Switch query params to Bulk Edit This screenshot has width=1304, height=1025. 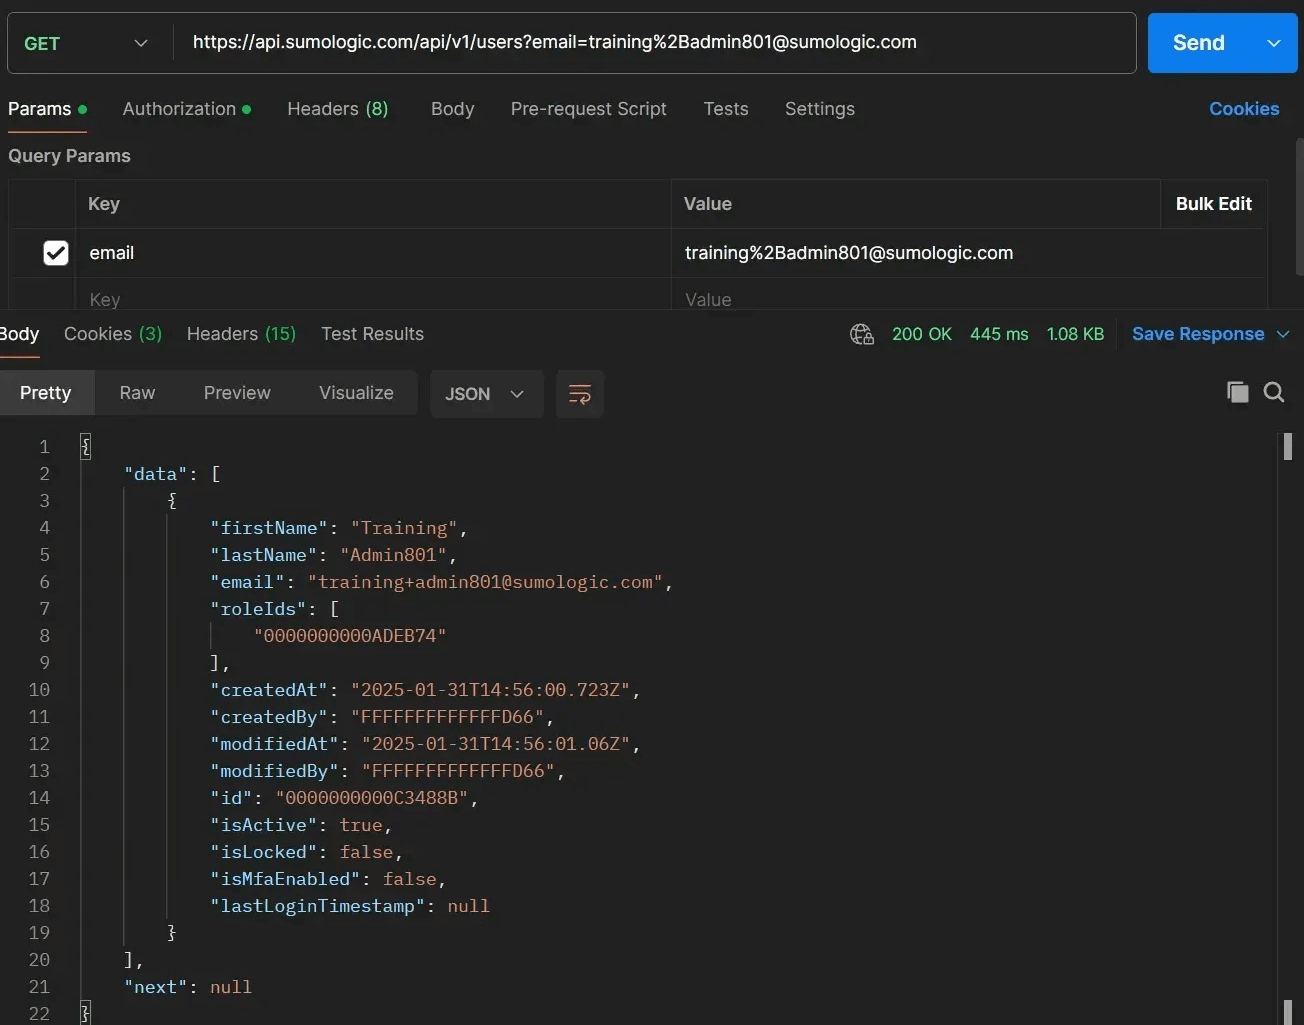[1213, 204]
